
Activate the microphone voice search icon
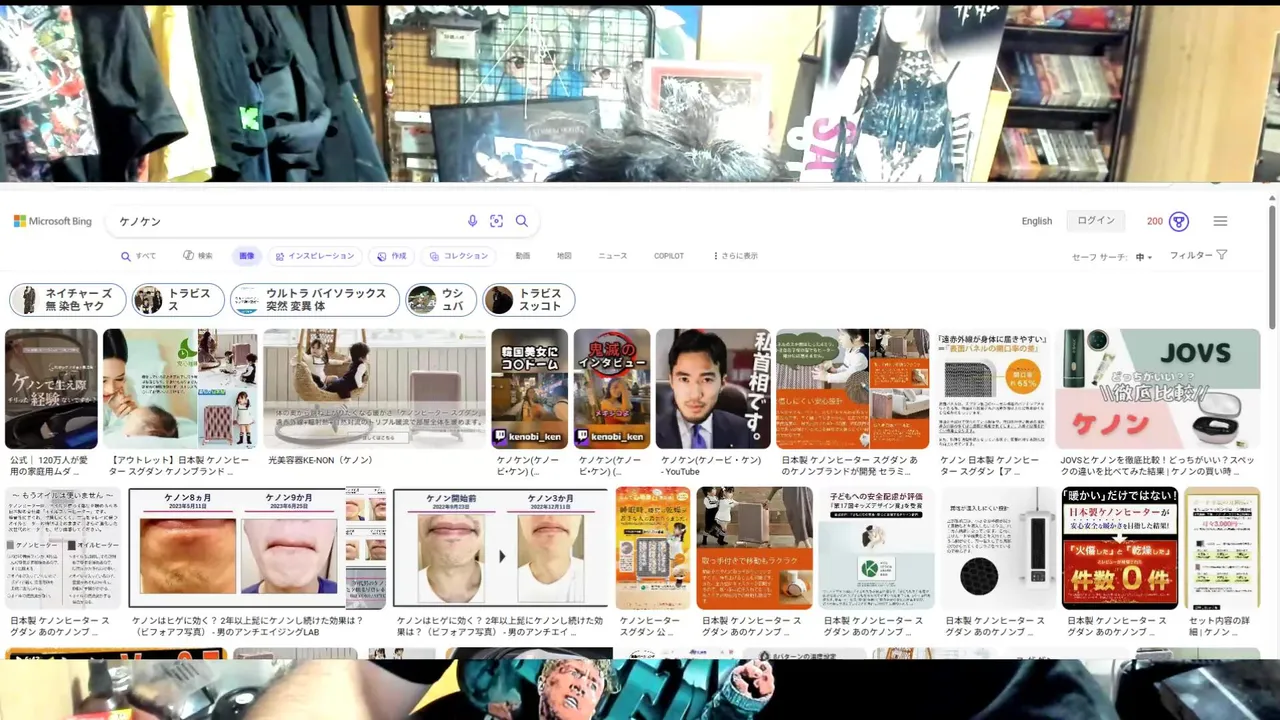[x=472, y=221]
